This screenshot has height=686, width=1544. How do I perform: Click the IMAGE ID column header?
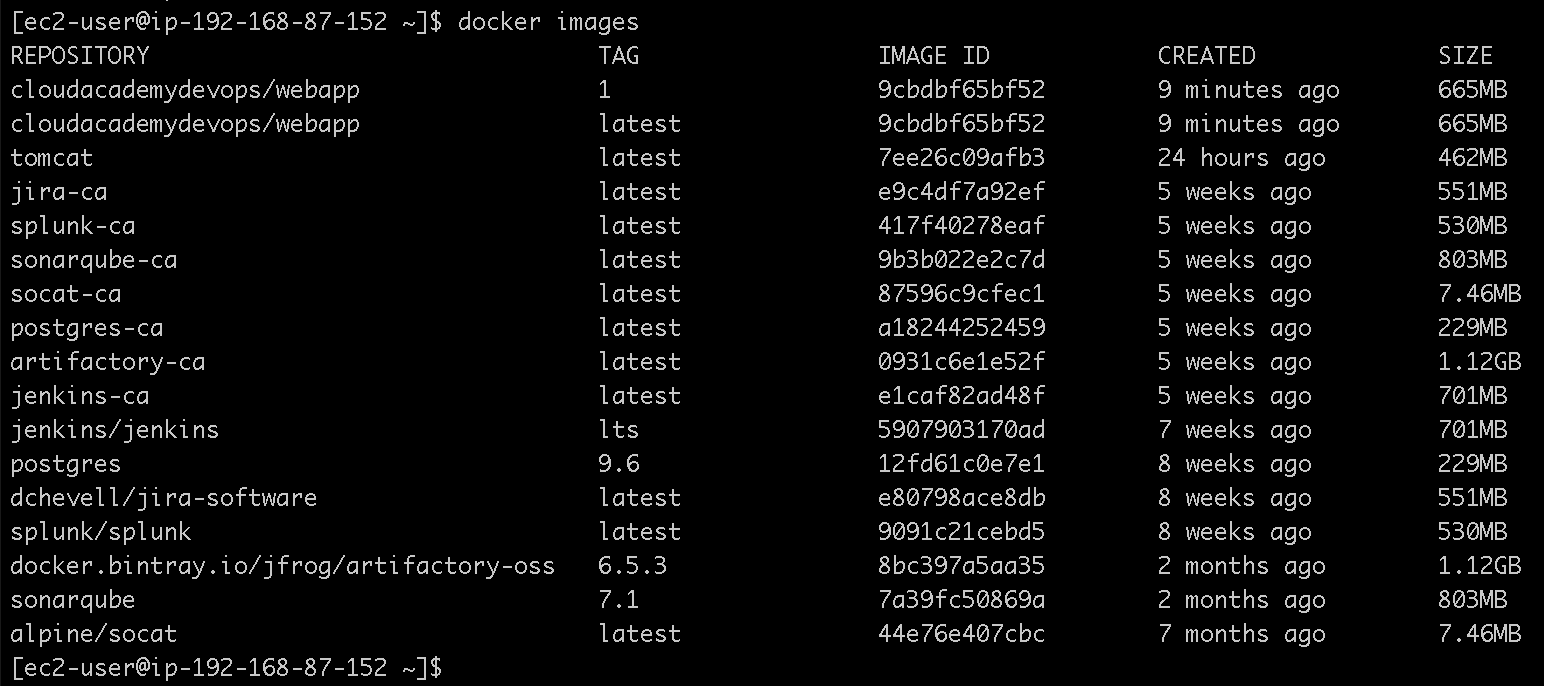933,56
